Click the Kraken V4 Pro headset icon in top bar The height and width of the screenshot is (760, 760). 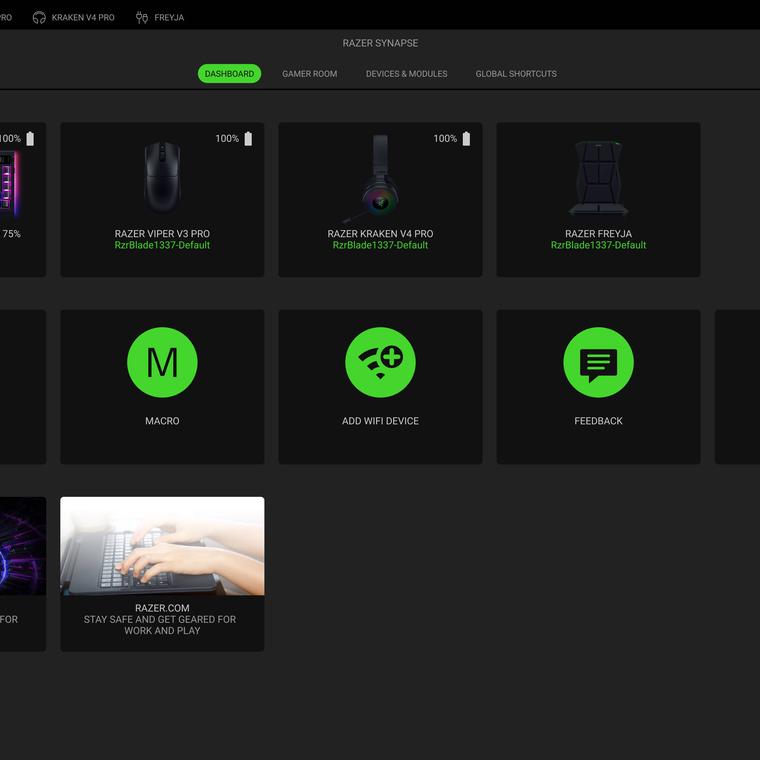pos(39,17)
